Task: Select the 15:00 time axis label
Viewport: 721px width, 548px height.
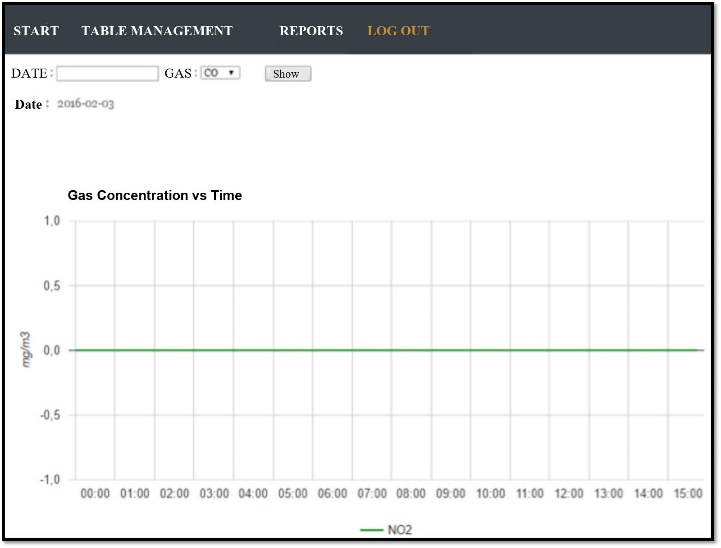Action: coord(687,494)
